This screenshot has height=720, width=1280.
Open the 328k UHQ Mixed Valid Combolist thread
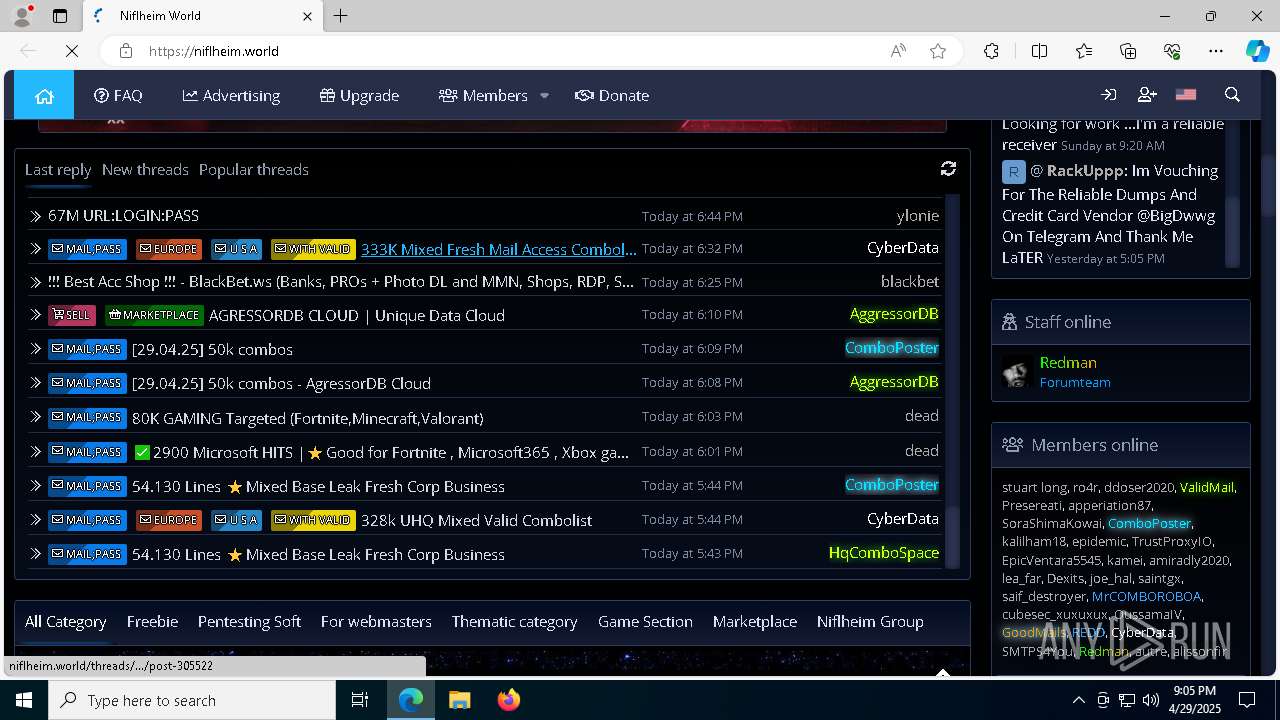(476, 520)
